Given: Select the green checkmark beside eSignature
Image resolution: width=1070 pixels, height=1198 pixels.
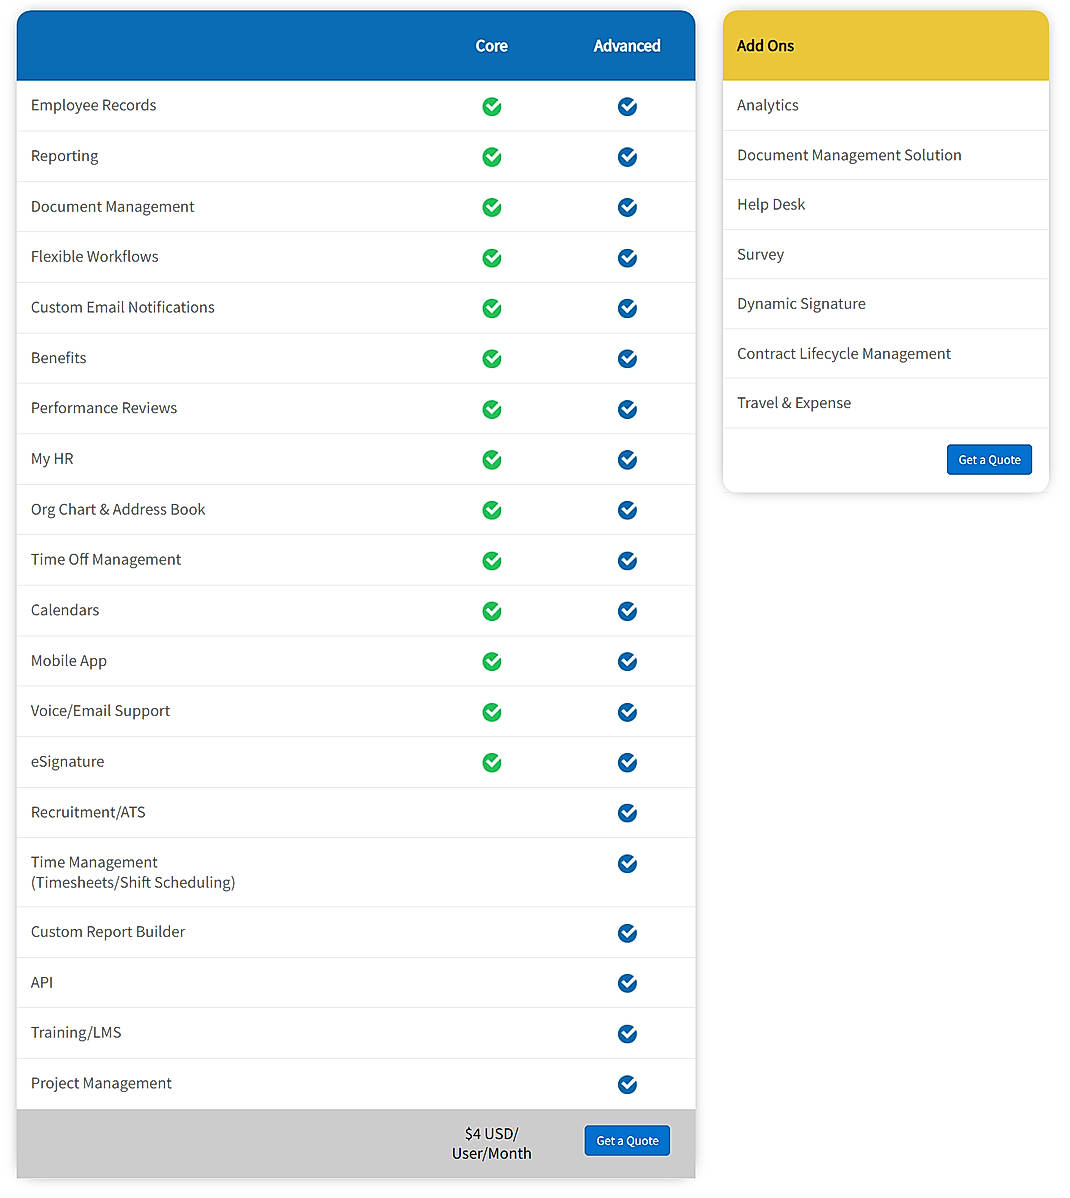Looking at the screenshot, I should coord(491,762).
